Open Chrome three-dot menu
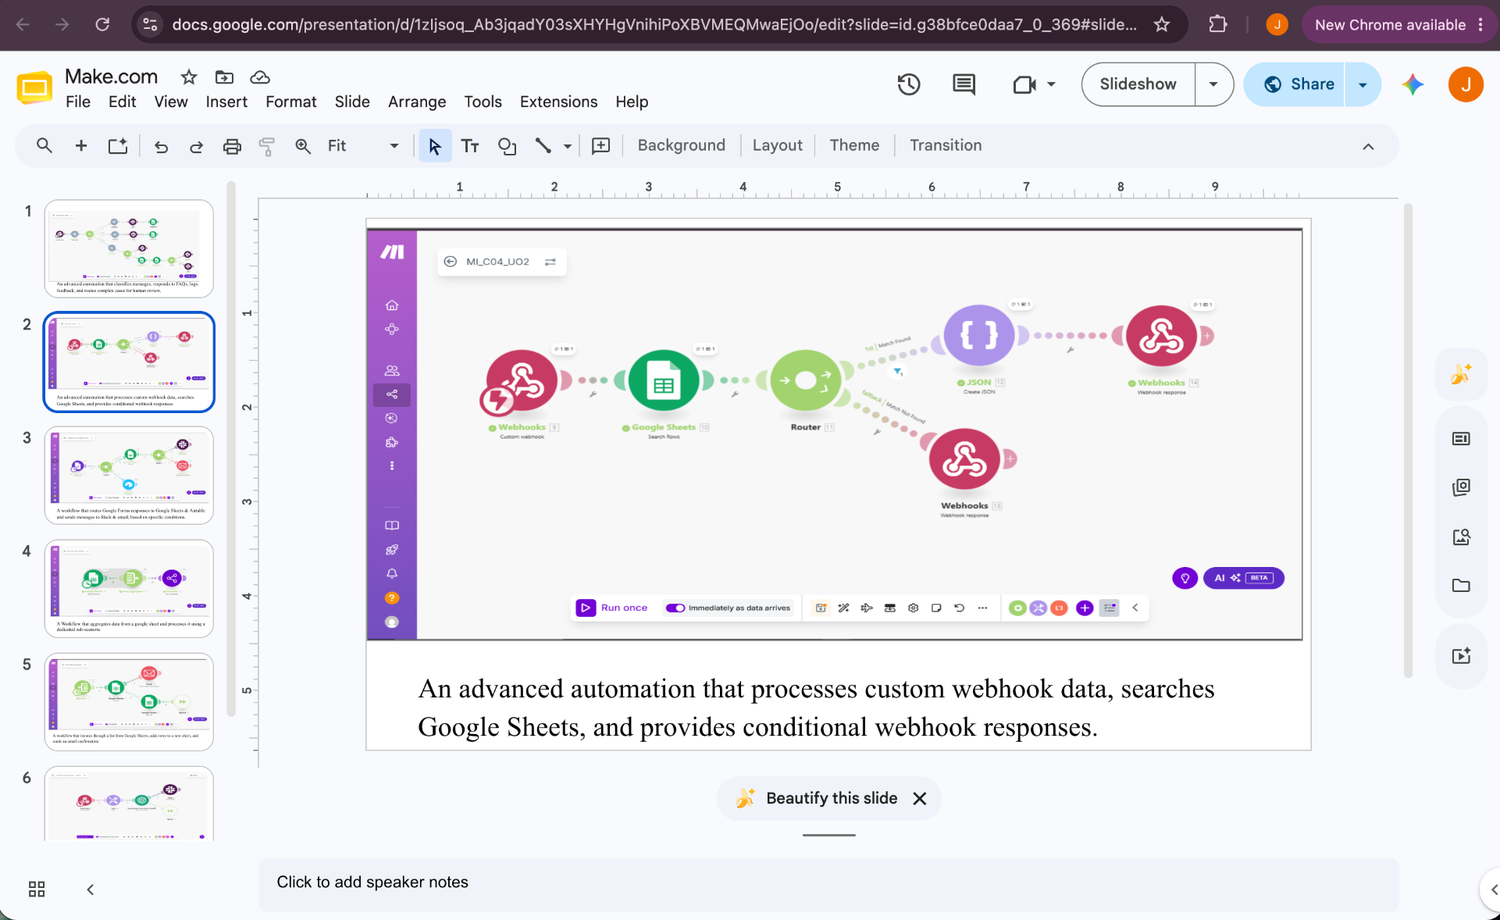Image resolution: width=1500 pixels, height=920 pixels. click(1481, 24)
